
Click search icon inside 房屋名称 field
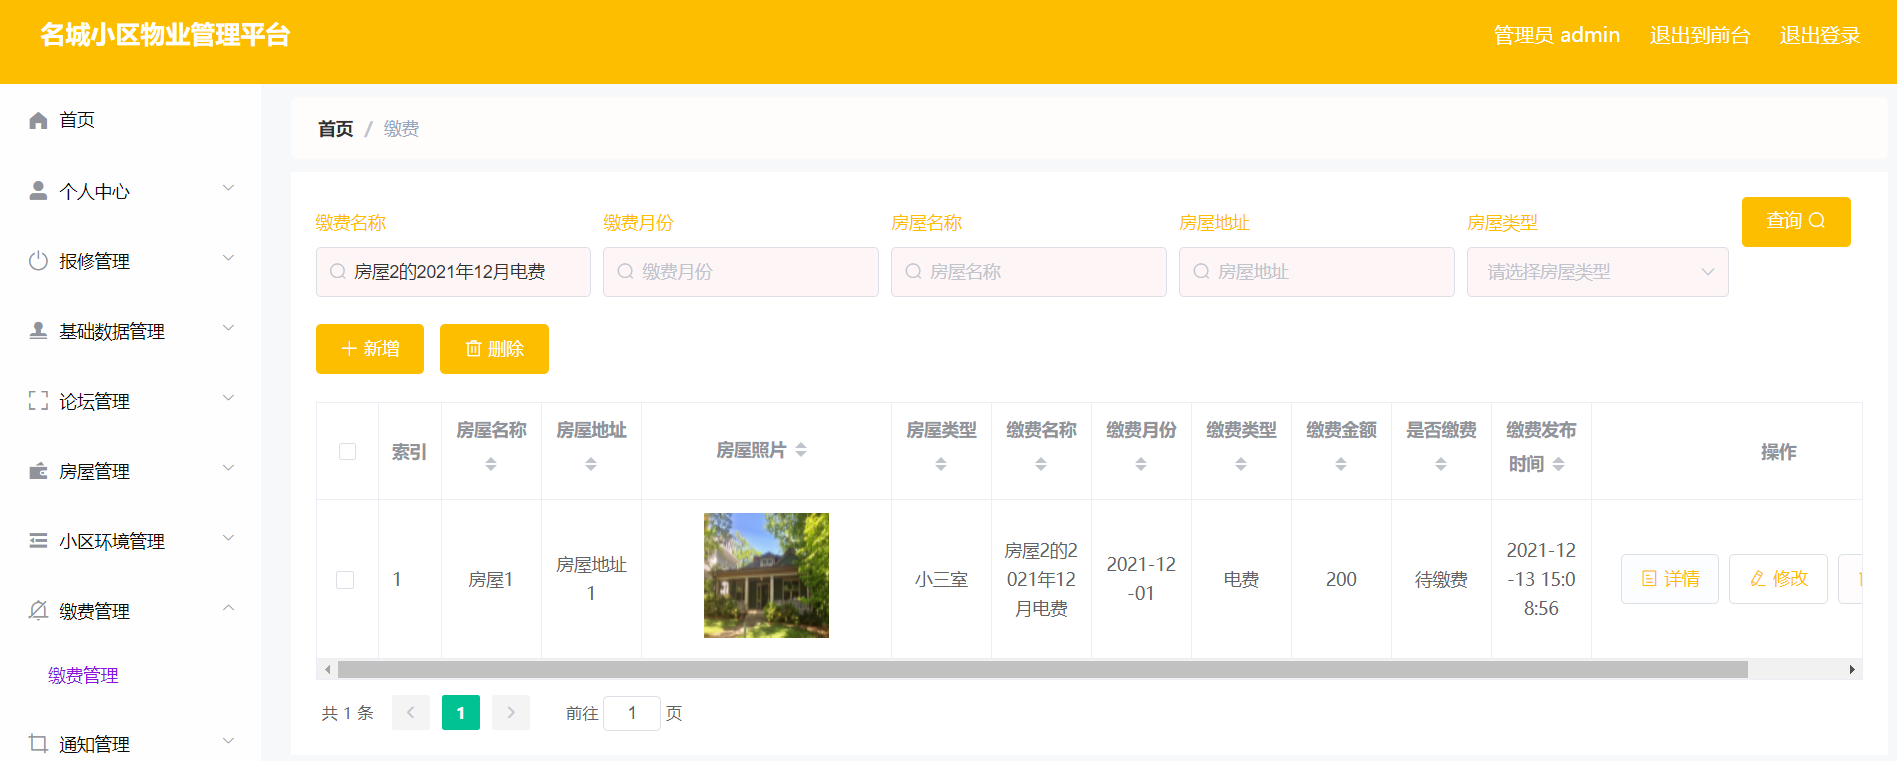(x=914, y=271)
